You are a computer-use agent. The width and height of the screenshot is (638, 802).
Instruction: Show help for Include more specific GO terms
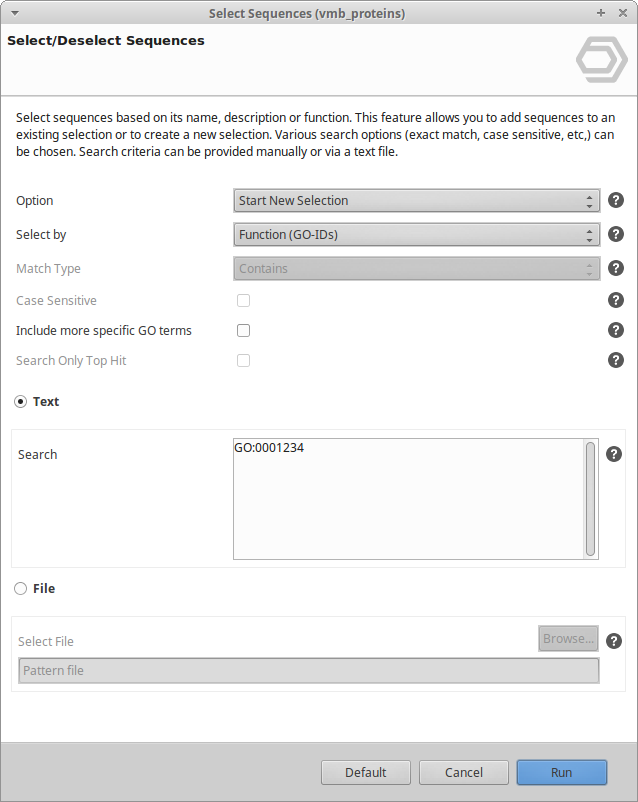616,330
